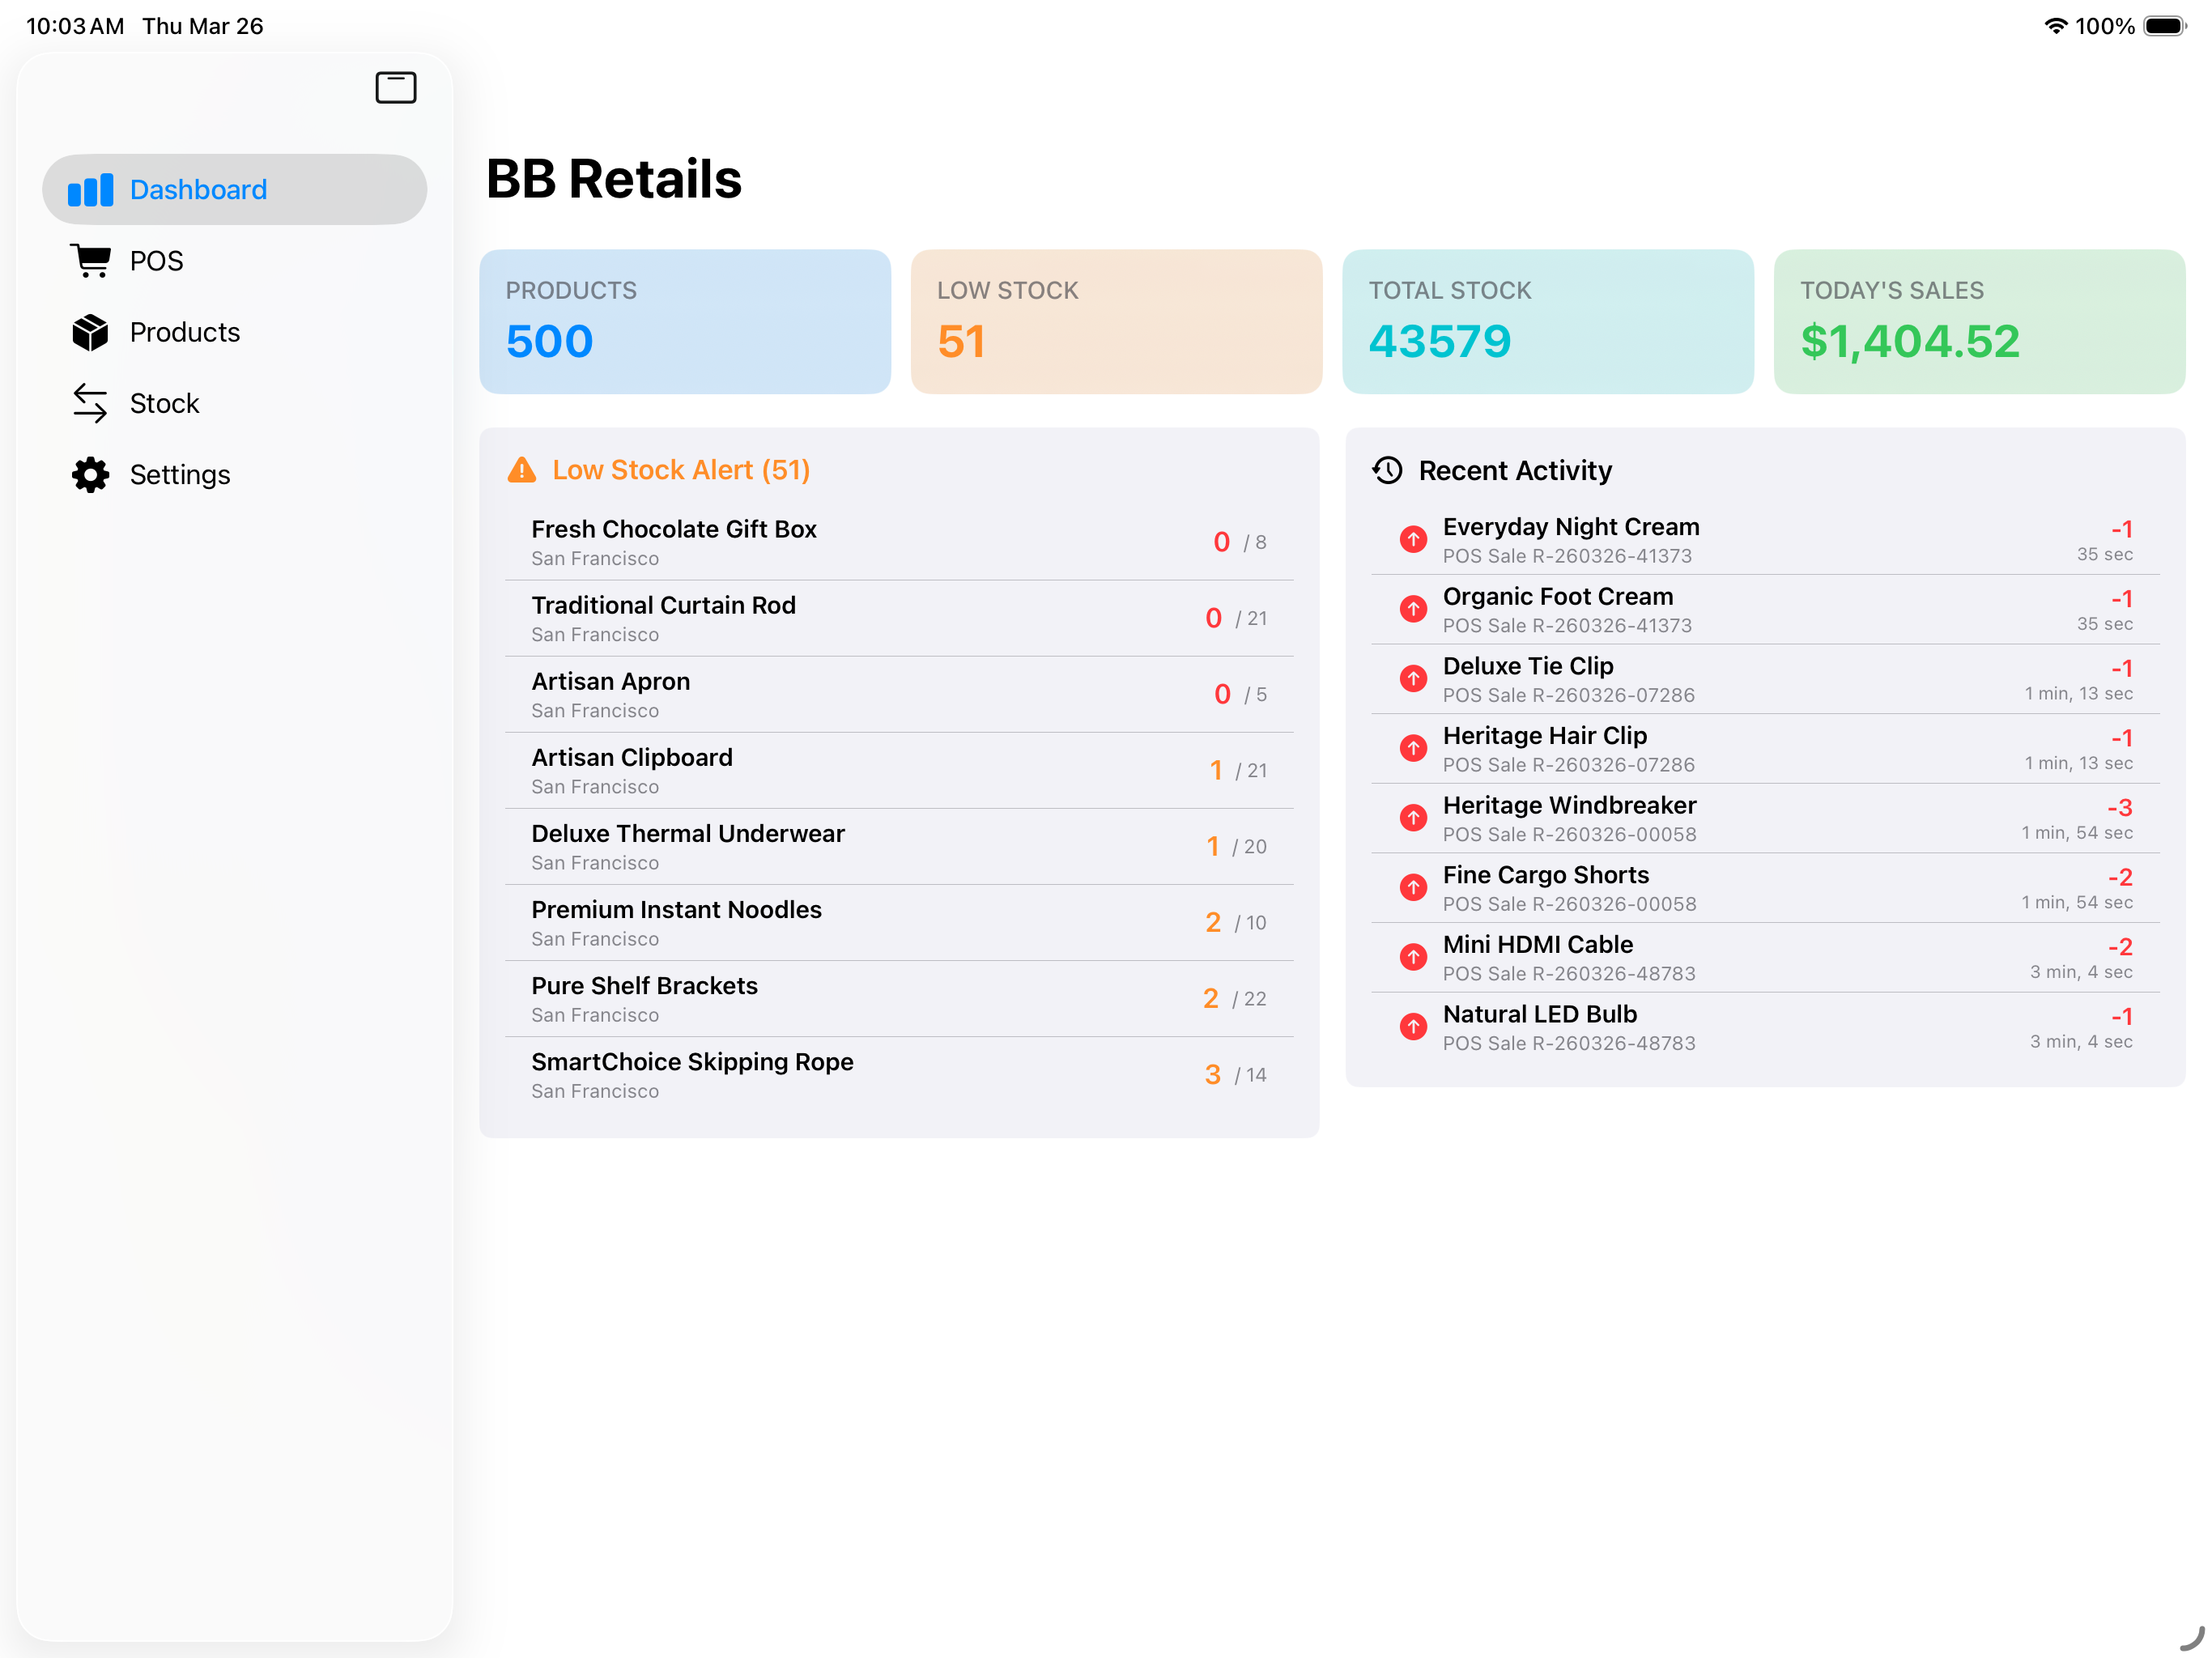Click red arrow icon beside Deluxe Tie Clip
This screenshot has width=2212, height=1658.
pyautogui.click(x=1412, y=679)
